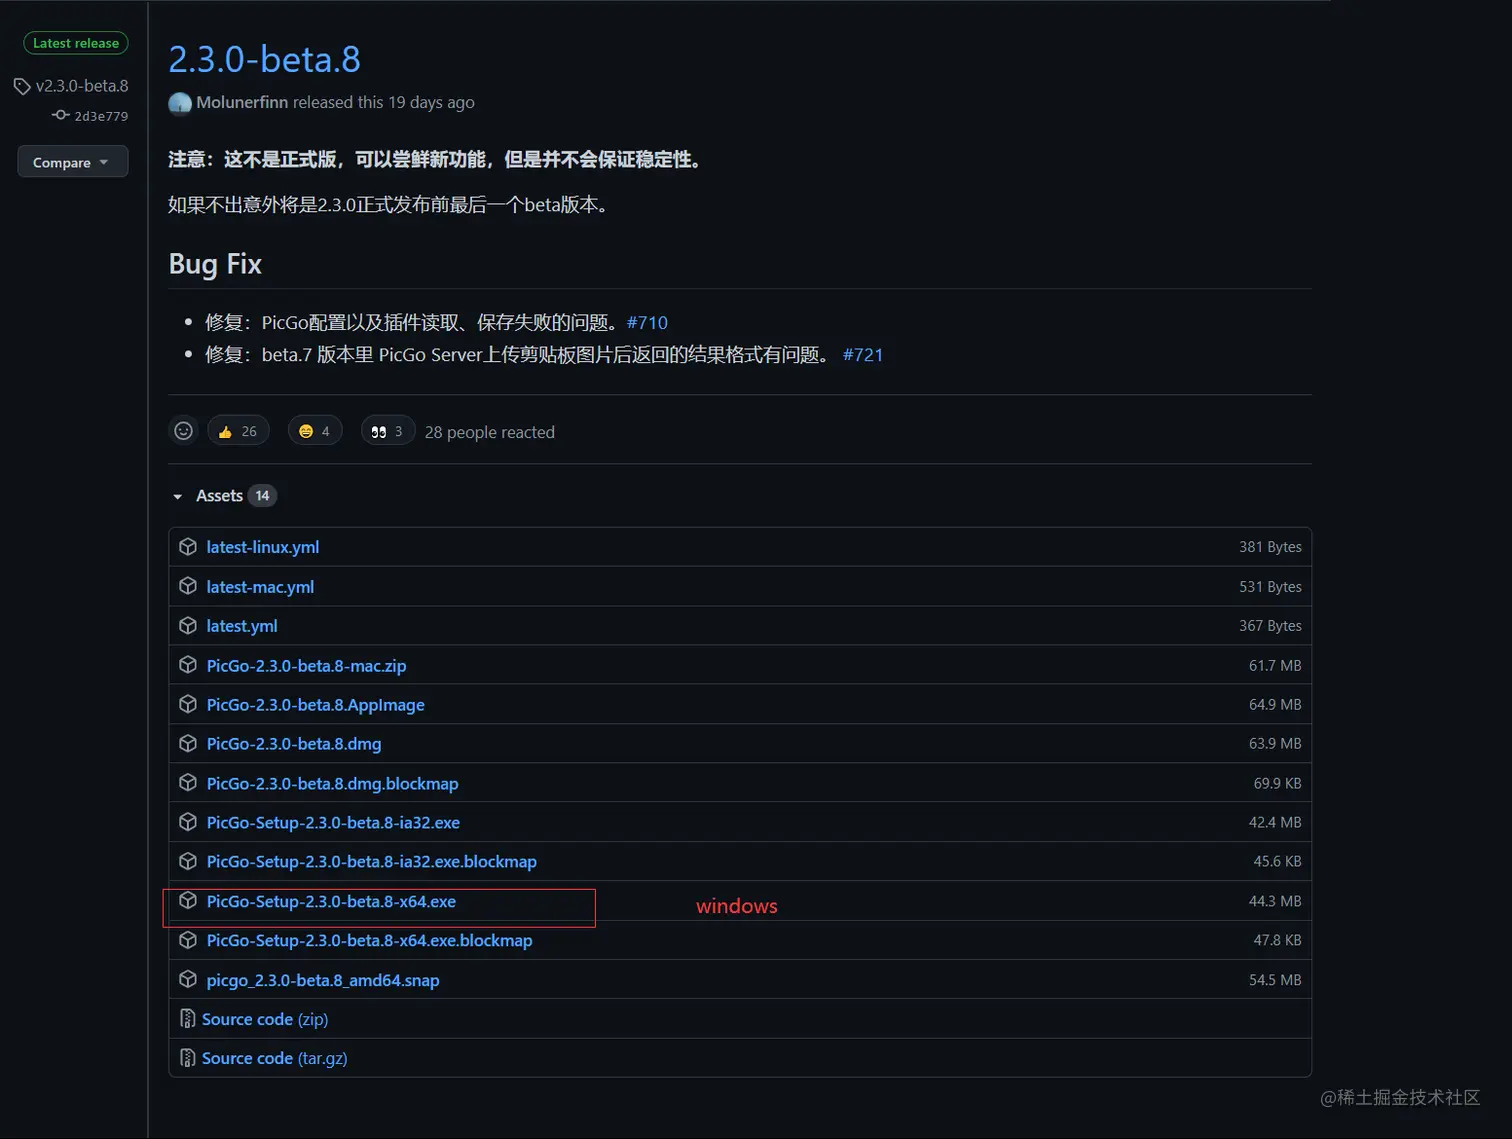The width and height of the screenshot is (1512, 1139).
Task: Click the package icon for the .dmg asset
Action: tap(188, 743)
